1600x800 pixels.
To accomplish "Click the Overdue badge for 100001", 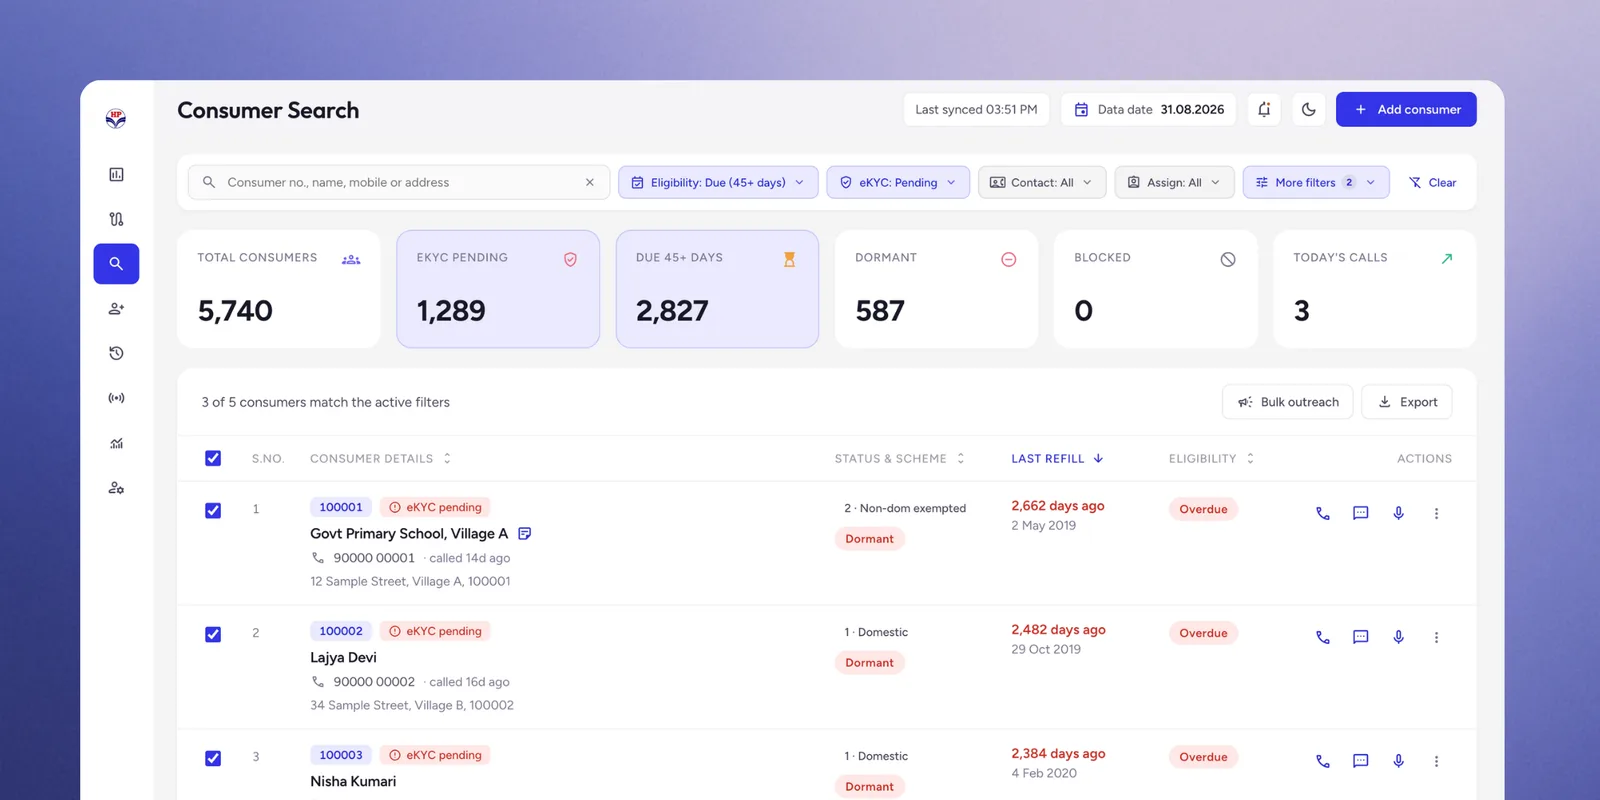I will (x=1203, y=509).
